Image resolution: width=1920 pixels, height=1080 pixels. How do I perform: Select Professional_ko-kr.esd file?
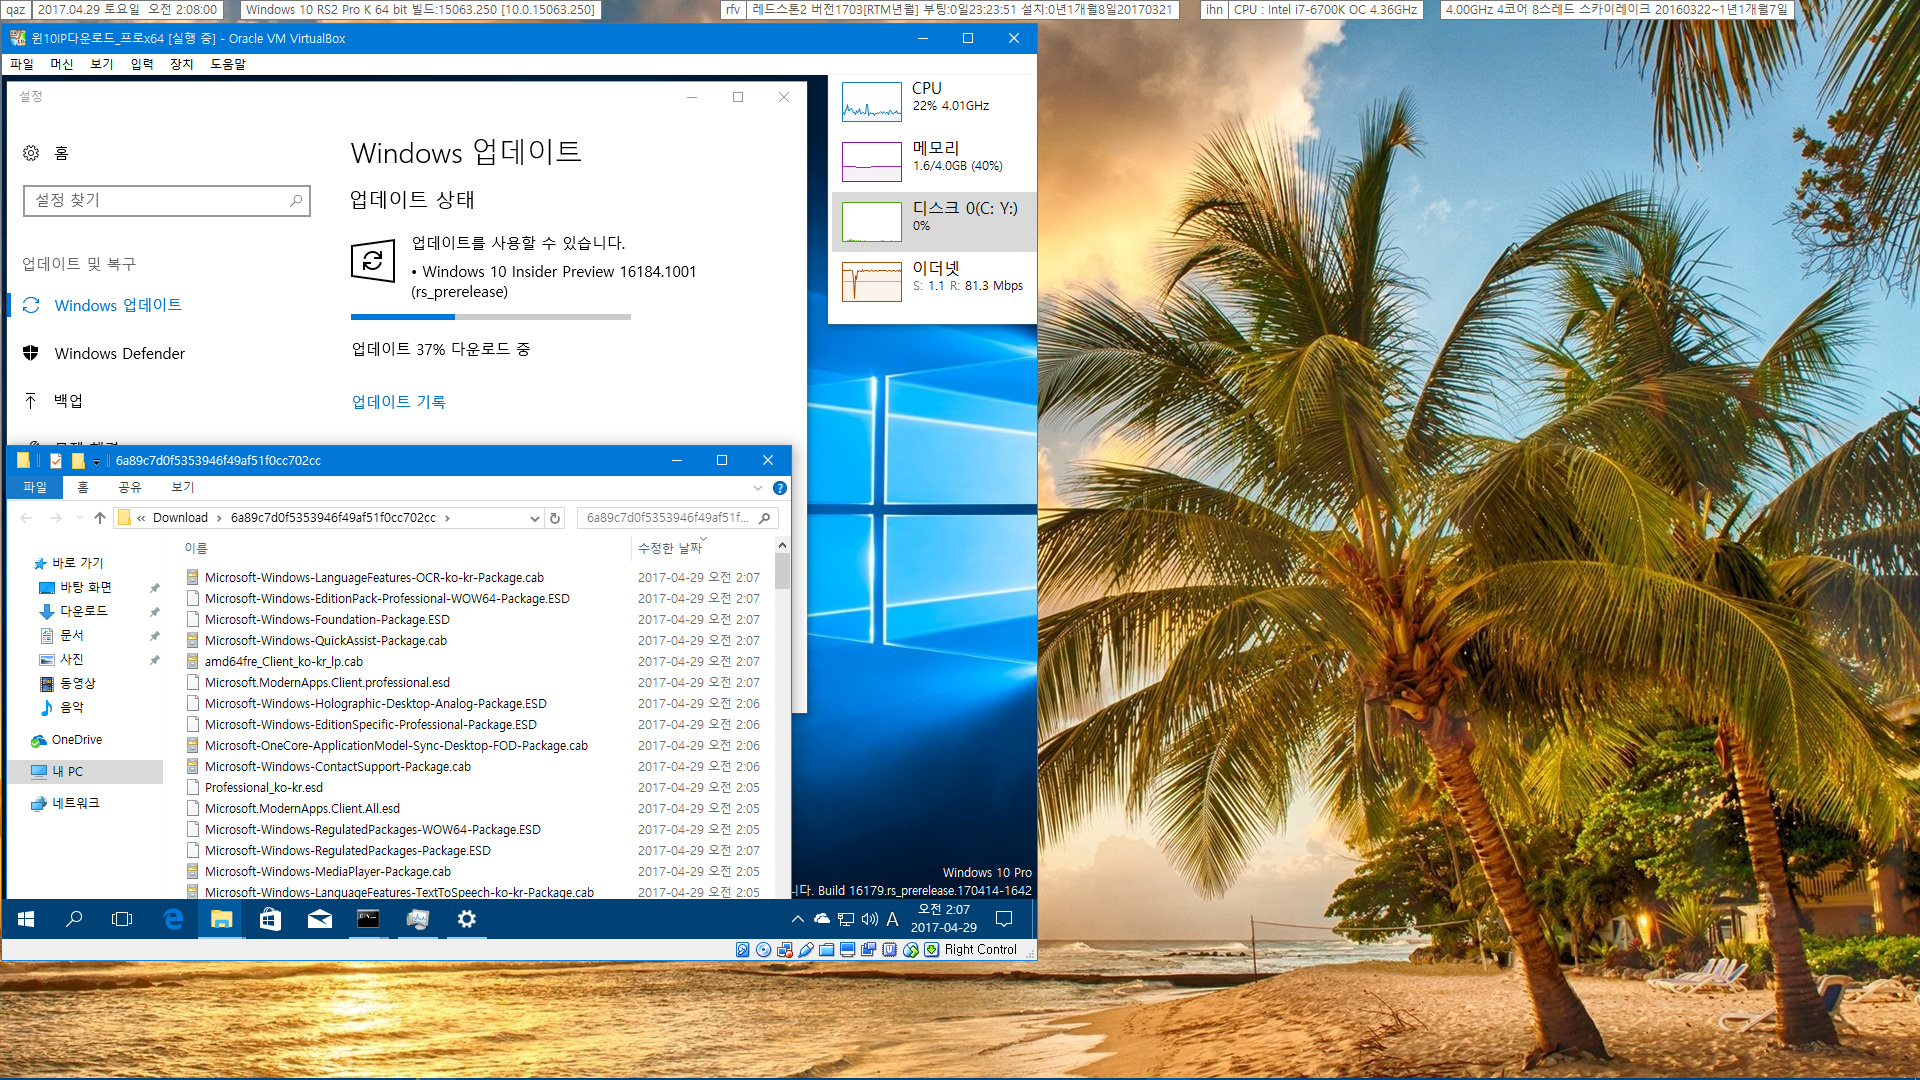[264, 788]
